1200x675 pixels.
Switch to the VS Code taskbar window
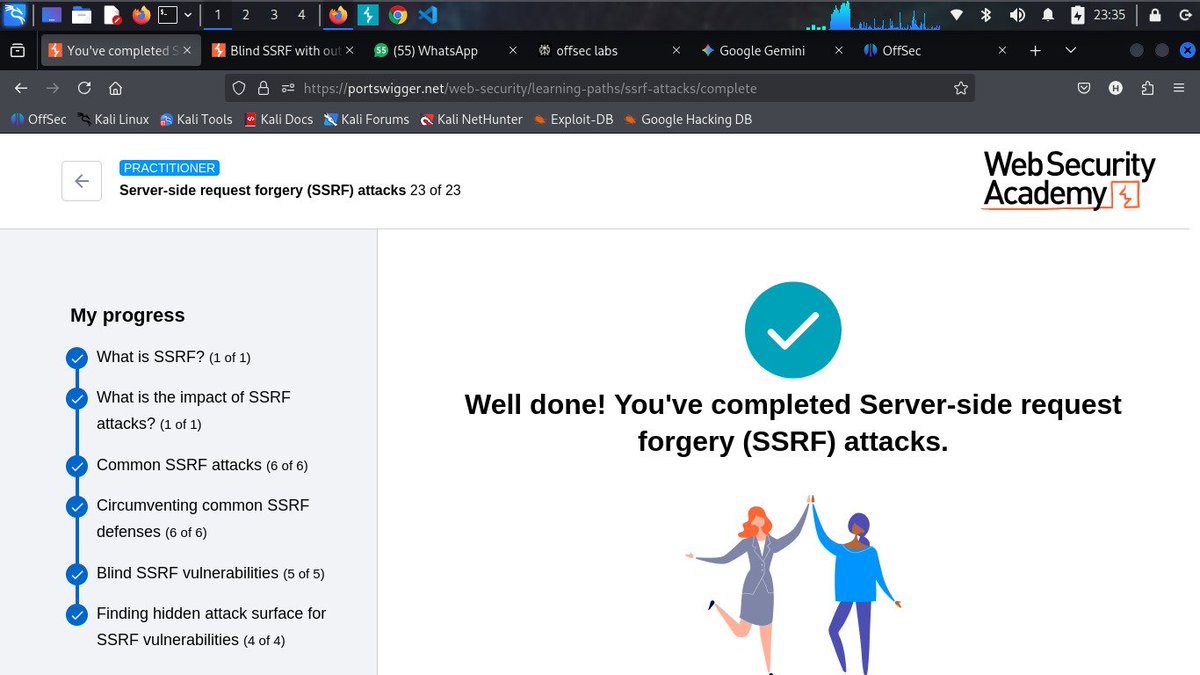[x=428, y=15]
